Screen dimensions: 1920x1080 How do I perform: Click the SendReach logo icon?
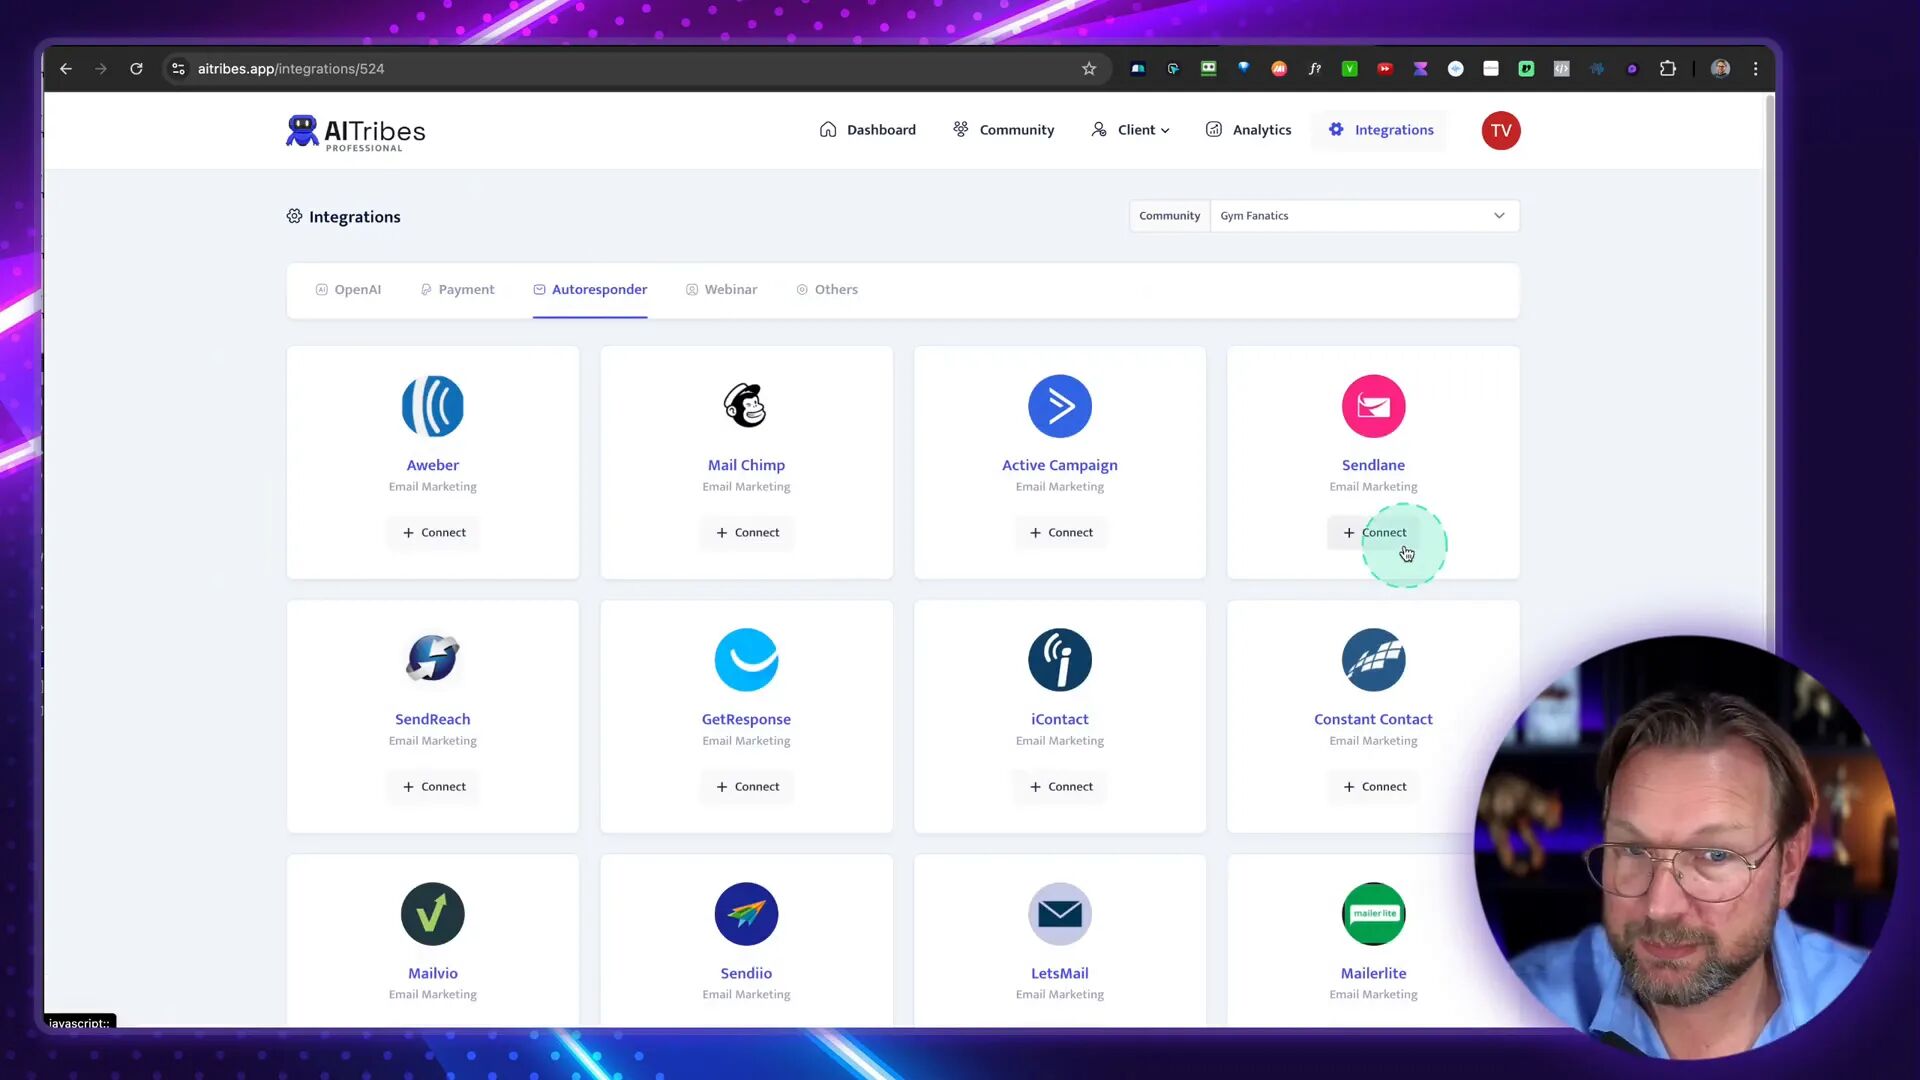[432, 660]
